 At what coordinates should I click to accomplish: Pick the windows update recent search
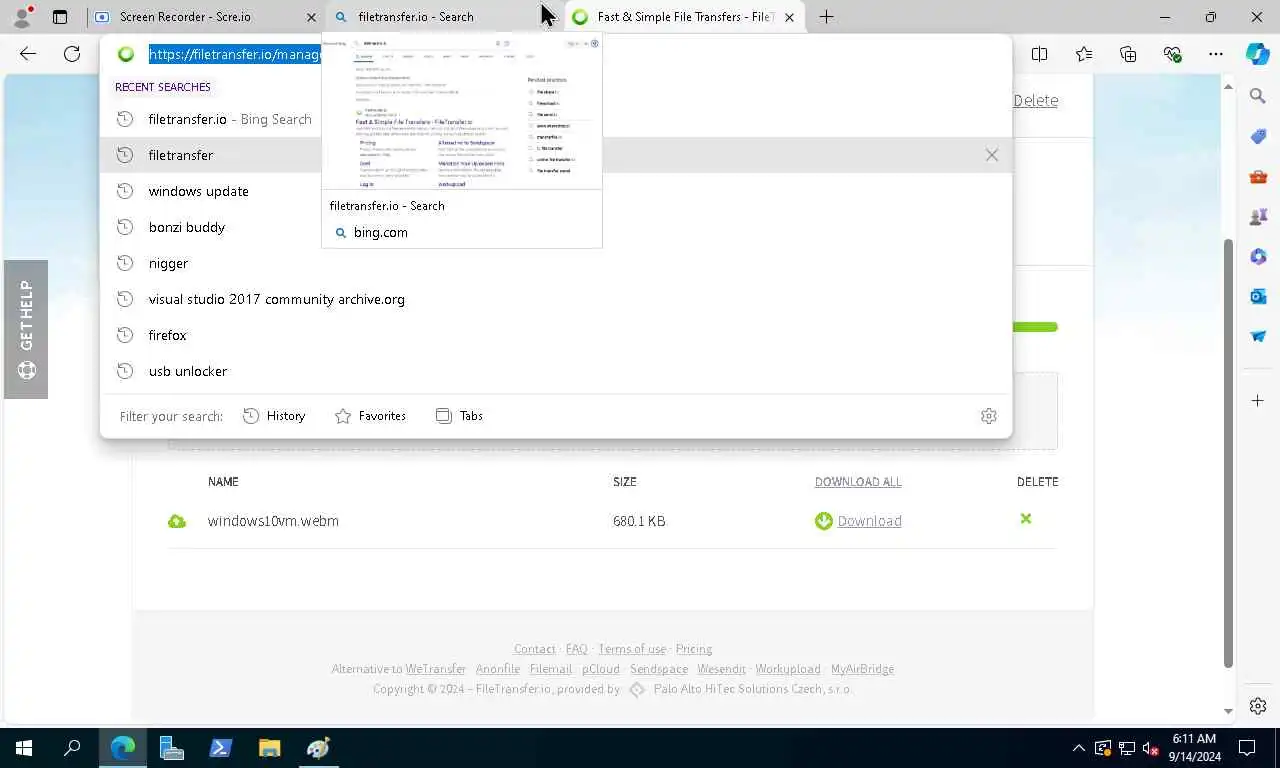(555, 191)
